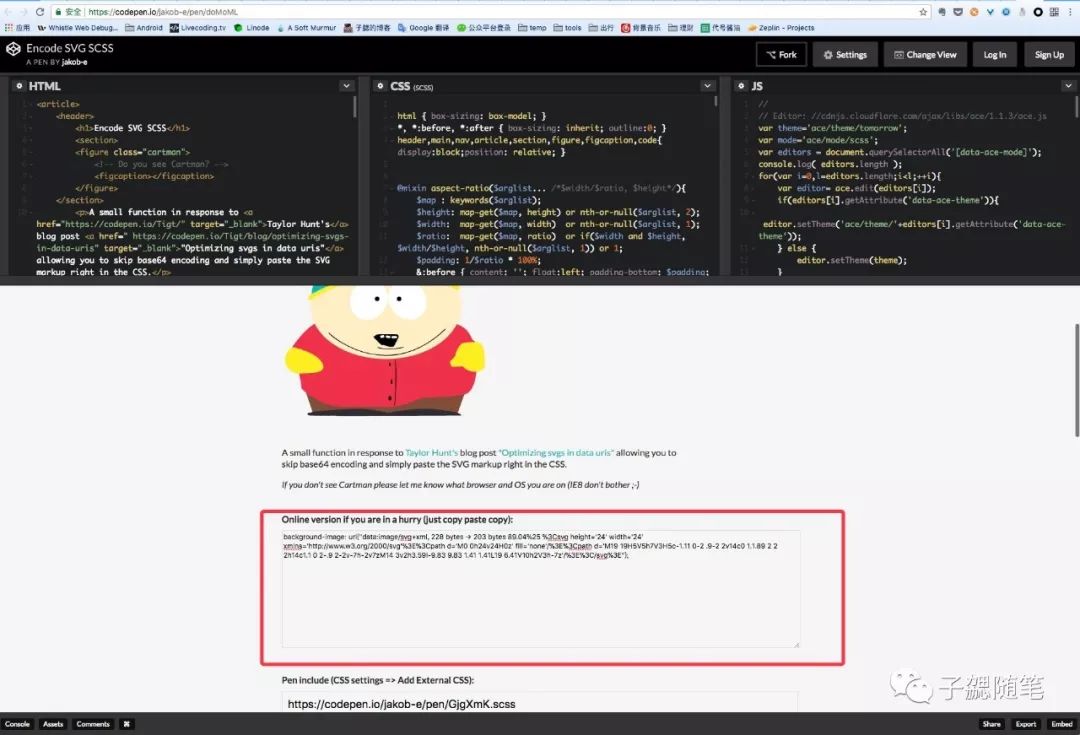The height and width of the screenshot is (735, 1080).
Task: Click the 'Online version if you are in a hurry' heading
Action: 397,519
